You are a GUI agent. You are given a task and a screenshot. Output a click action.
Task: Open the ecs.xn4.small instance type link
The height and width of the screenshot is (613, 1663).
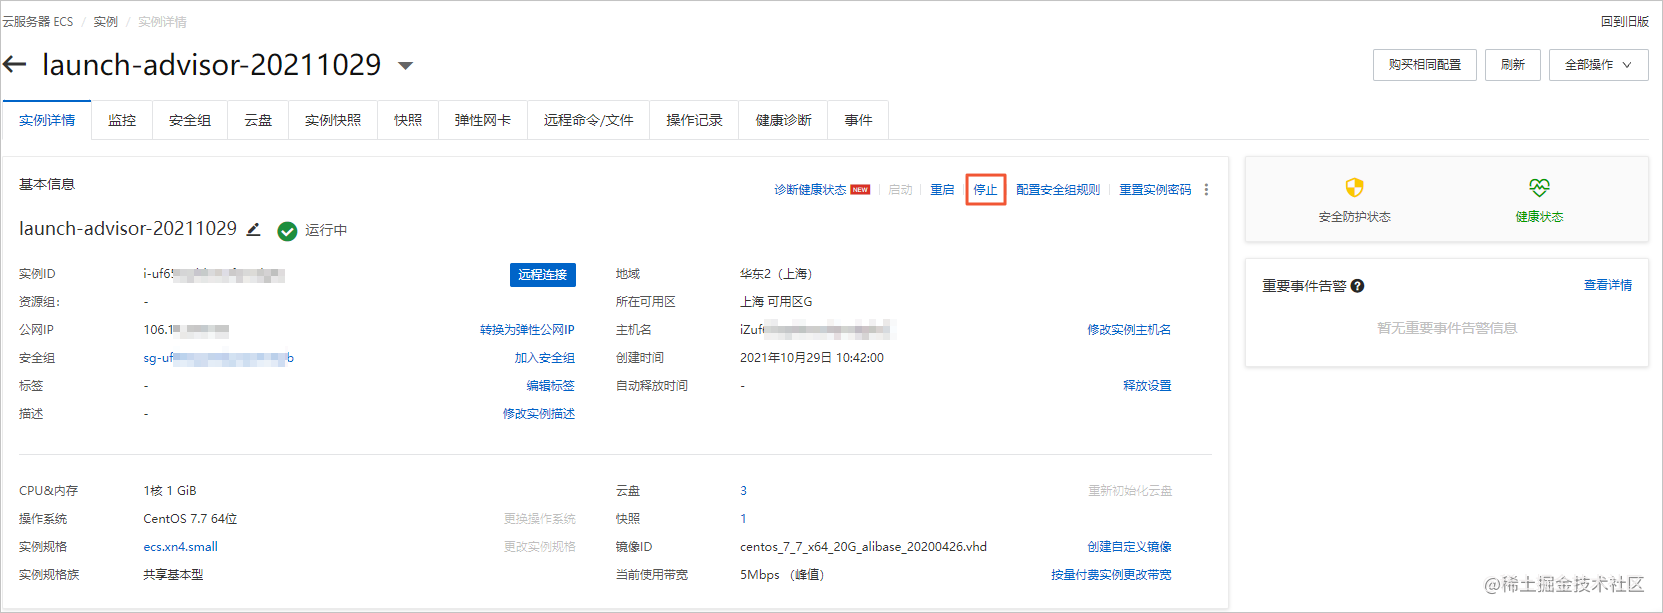(180, 547)
